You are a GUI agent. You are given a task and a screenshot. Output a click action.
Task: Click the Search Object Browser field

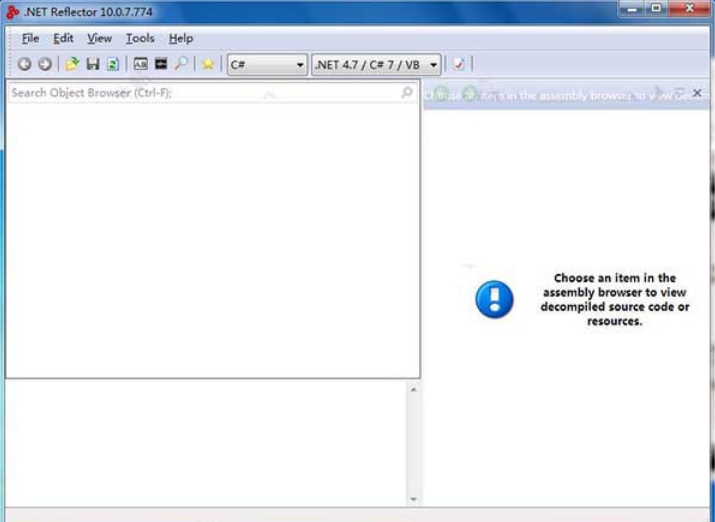[213, 93]
